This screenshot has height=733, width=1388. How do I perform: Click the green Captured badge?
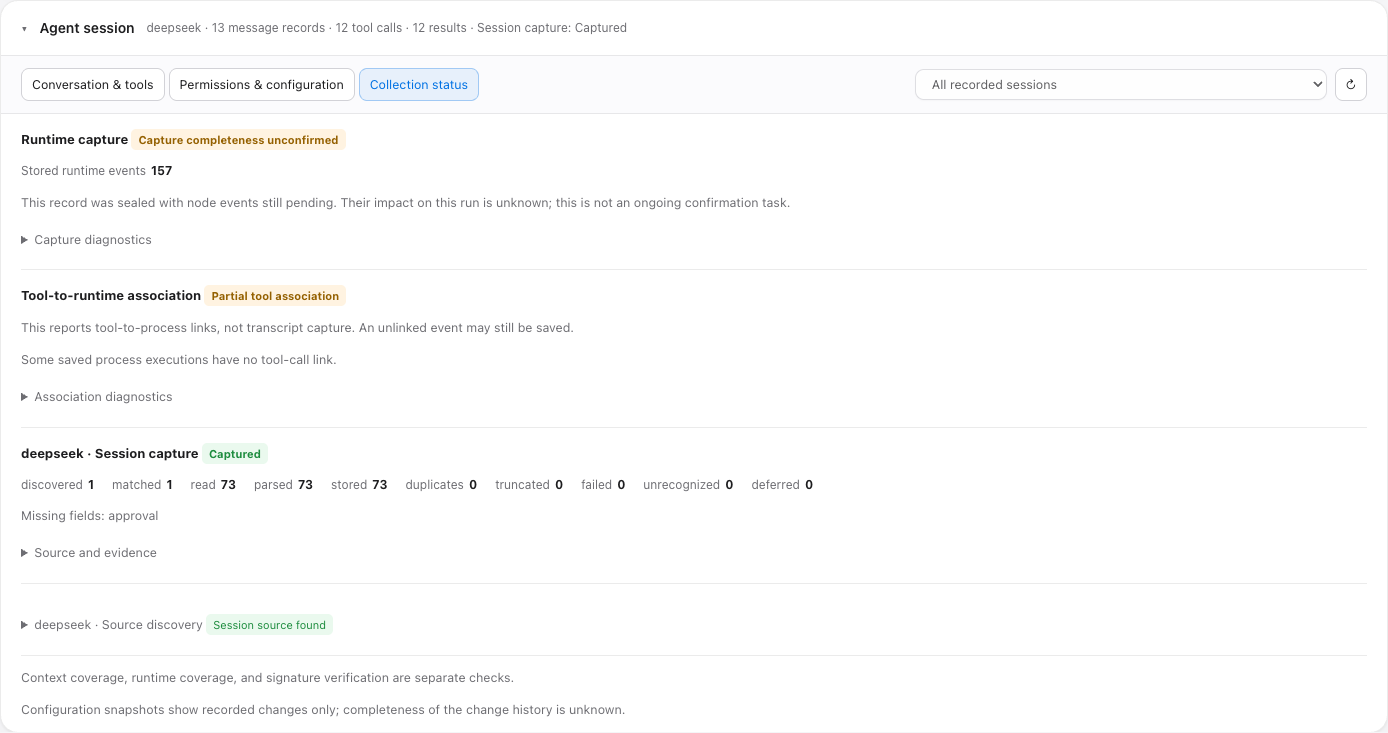click(235, 454)
